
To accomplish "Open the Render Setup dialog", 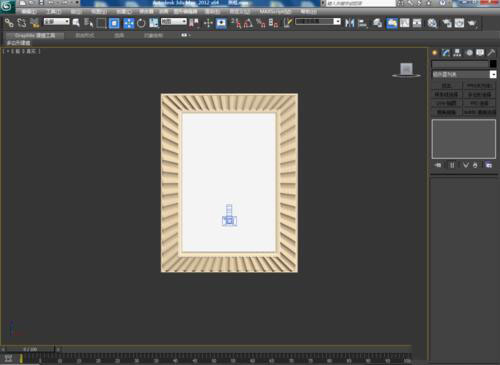I will coord(447,23).
